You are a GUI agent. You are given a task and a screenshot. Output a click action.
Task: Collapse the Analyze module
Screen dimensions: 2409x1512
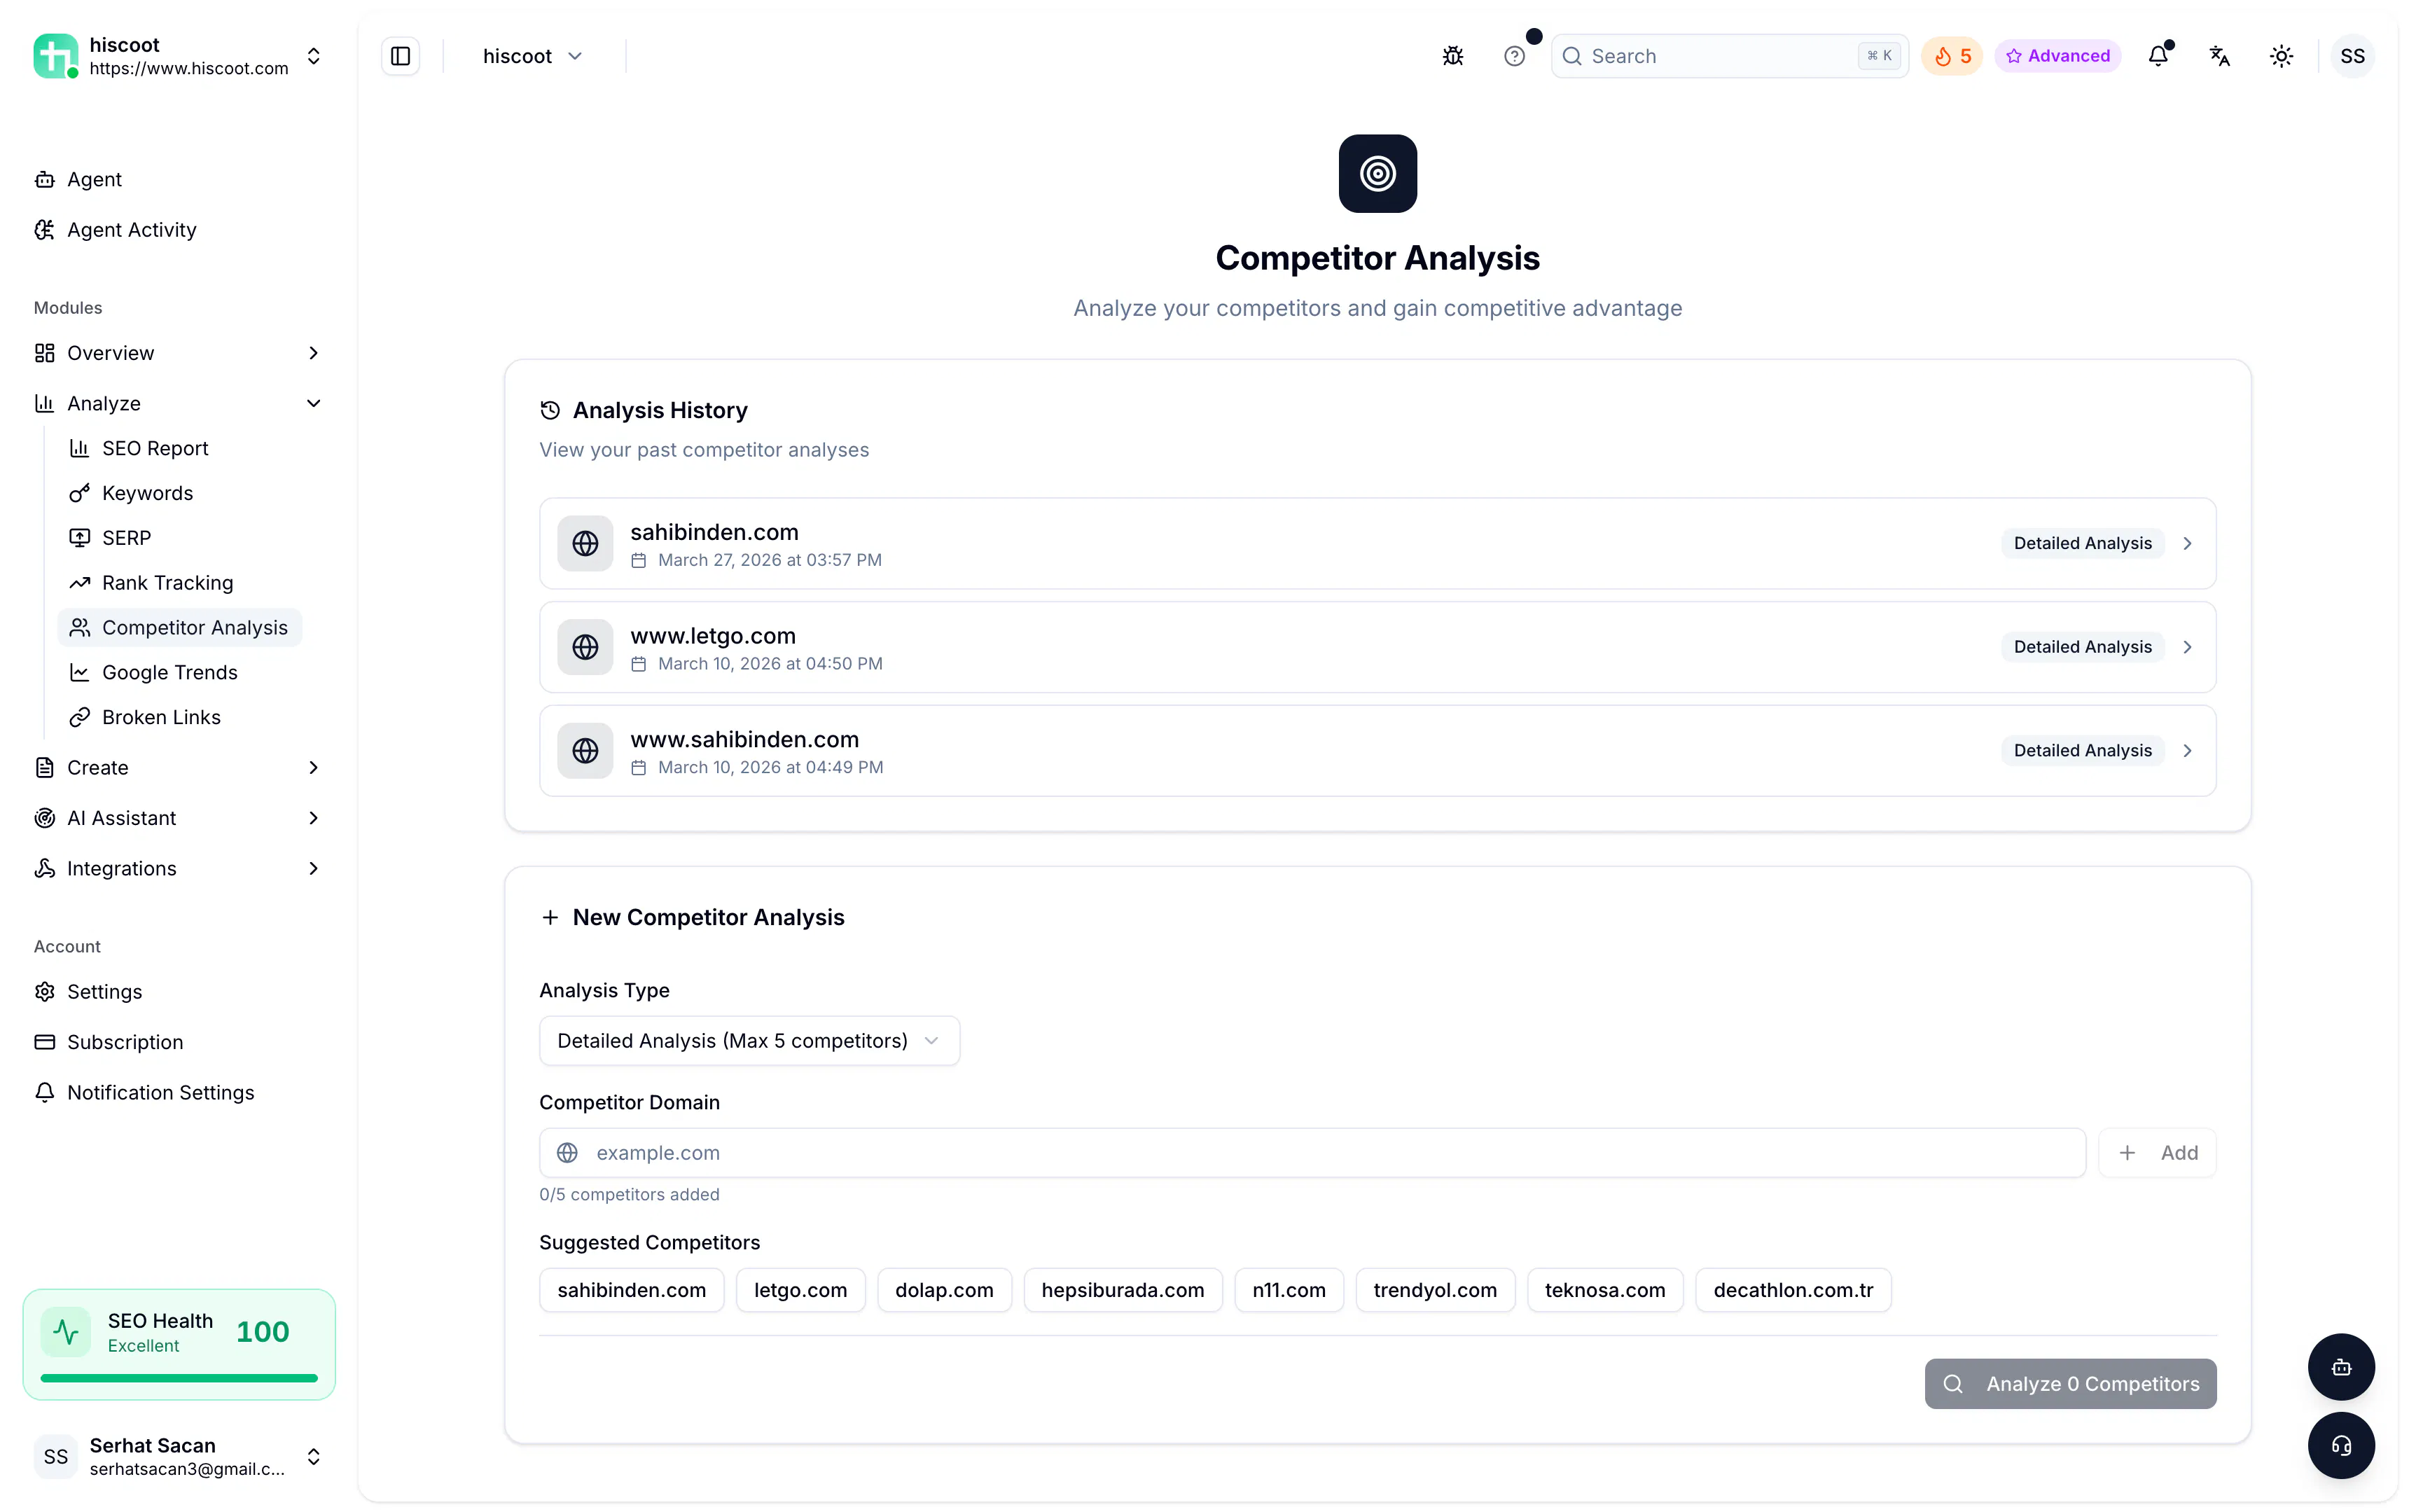[x=178, y=403]
